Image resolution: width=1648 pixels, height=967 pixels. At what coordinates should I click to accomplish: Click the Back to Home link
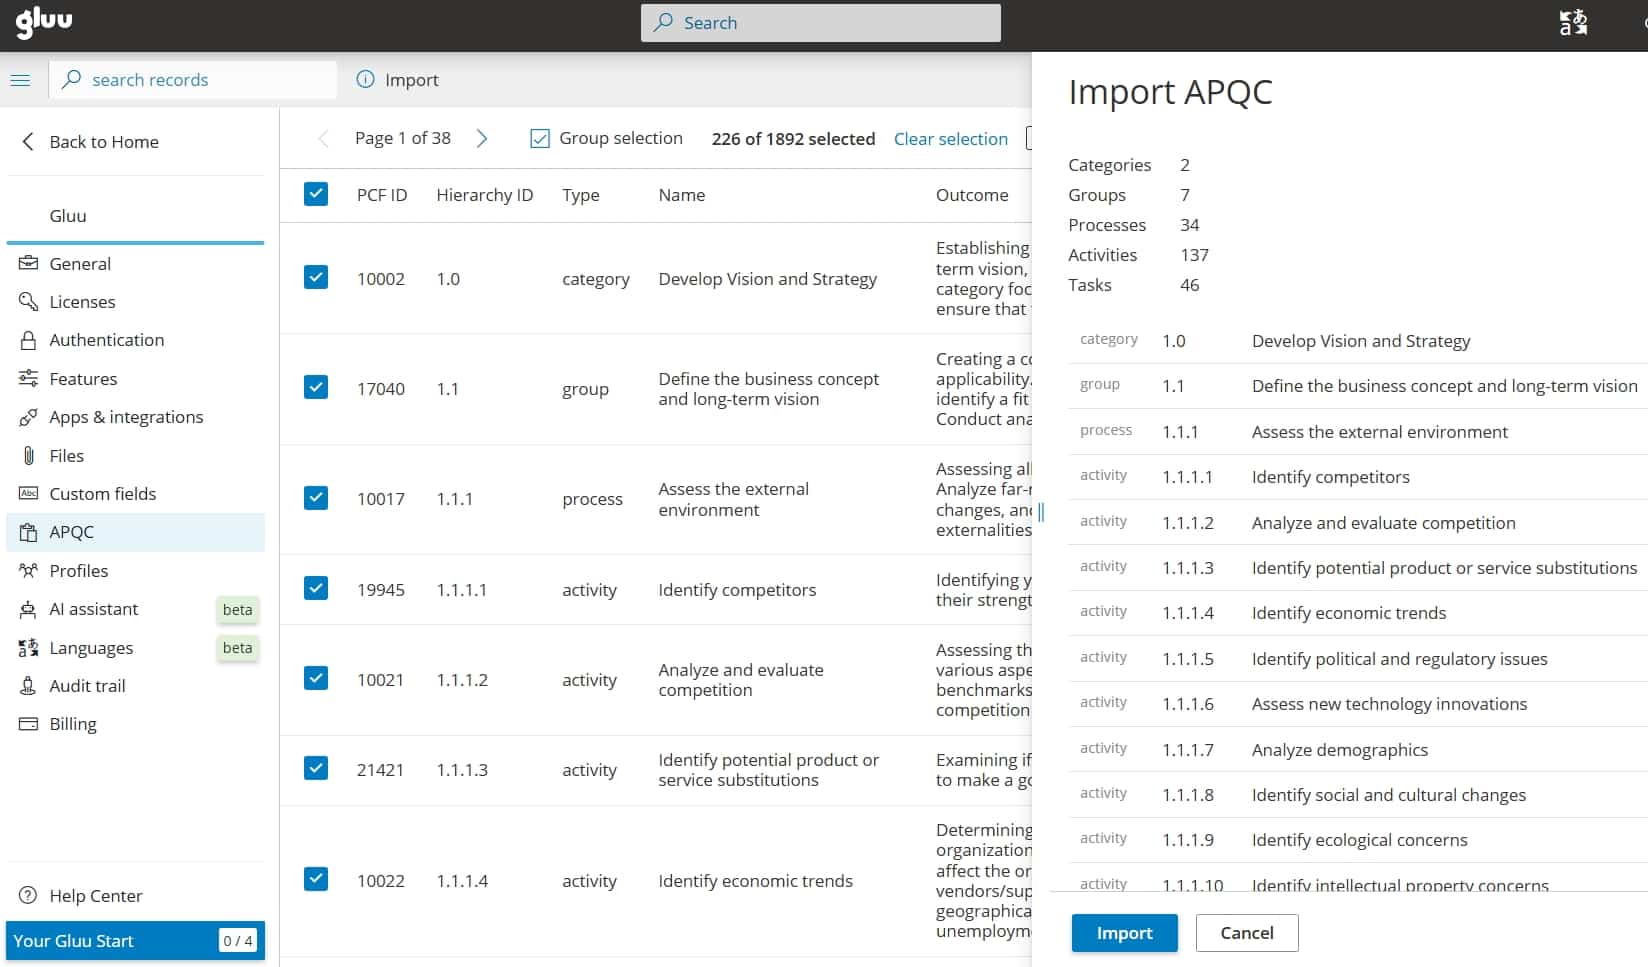[104, 142]
